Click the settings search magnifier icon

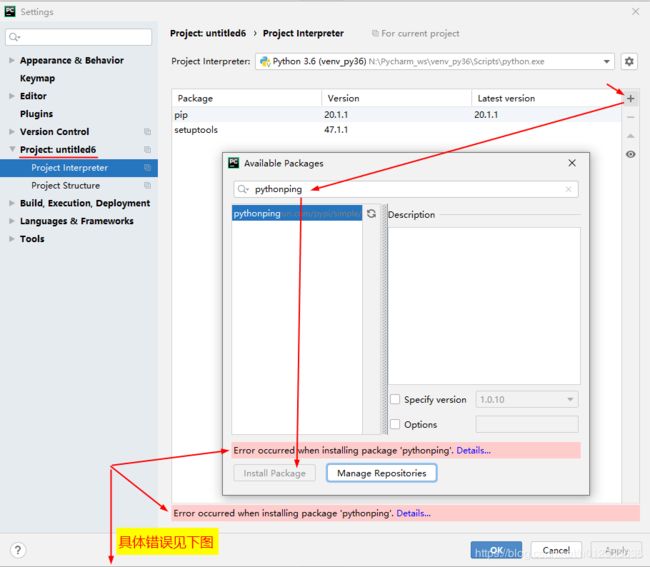(x=14, y=37)
